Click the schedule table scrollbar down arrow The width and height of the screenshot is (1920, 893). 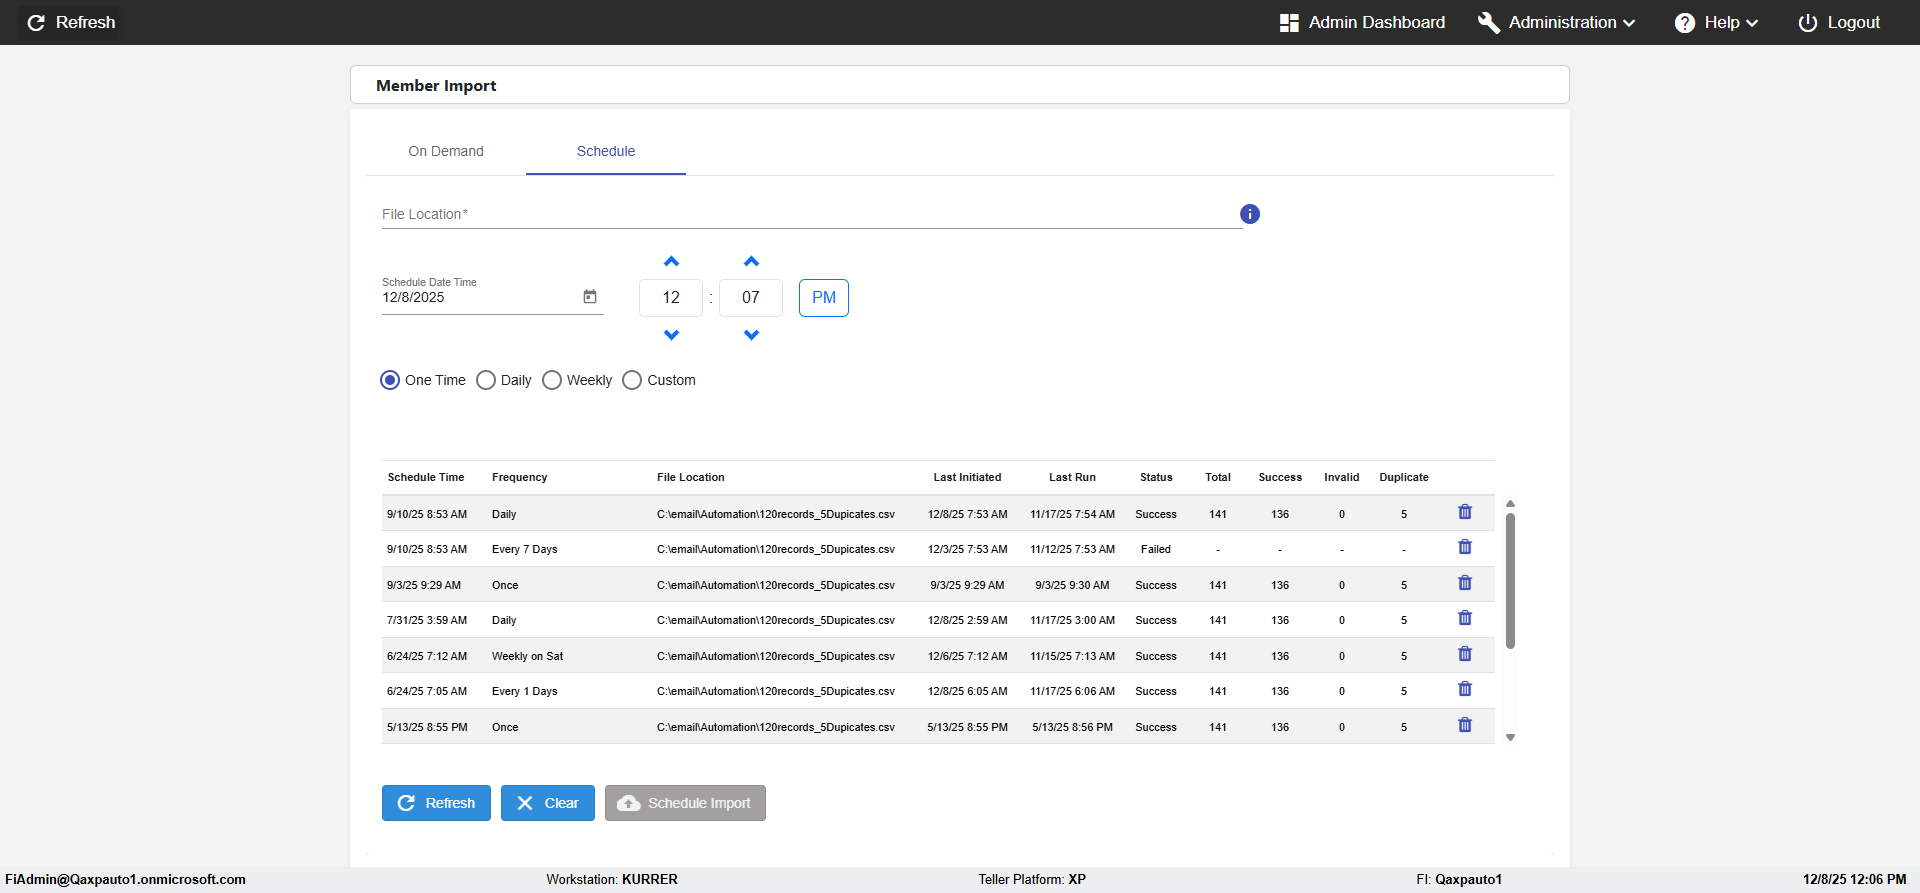tap(1510, 738)
